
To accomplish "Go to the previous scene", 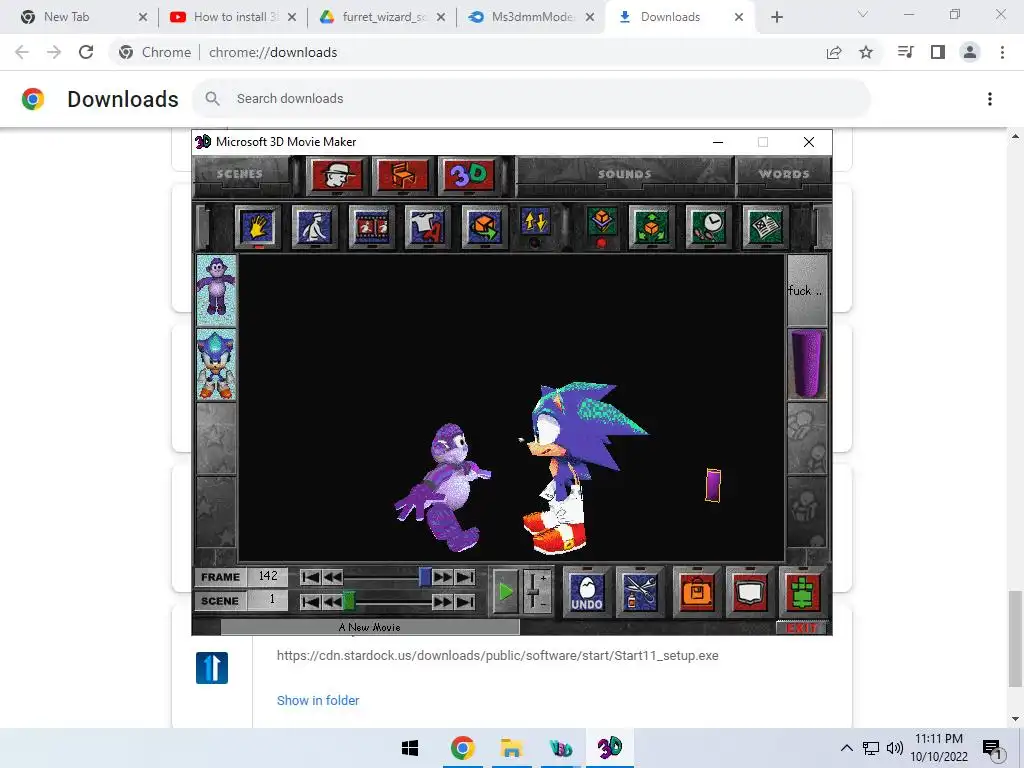I will click(x=332, y=601).
